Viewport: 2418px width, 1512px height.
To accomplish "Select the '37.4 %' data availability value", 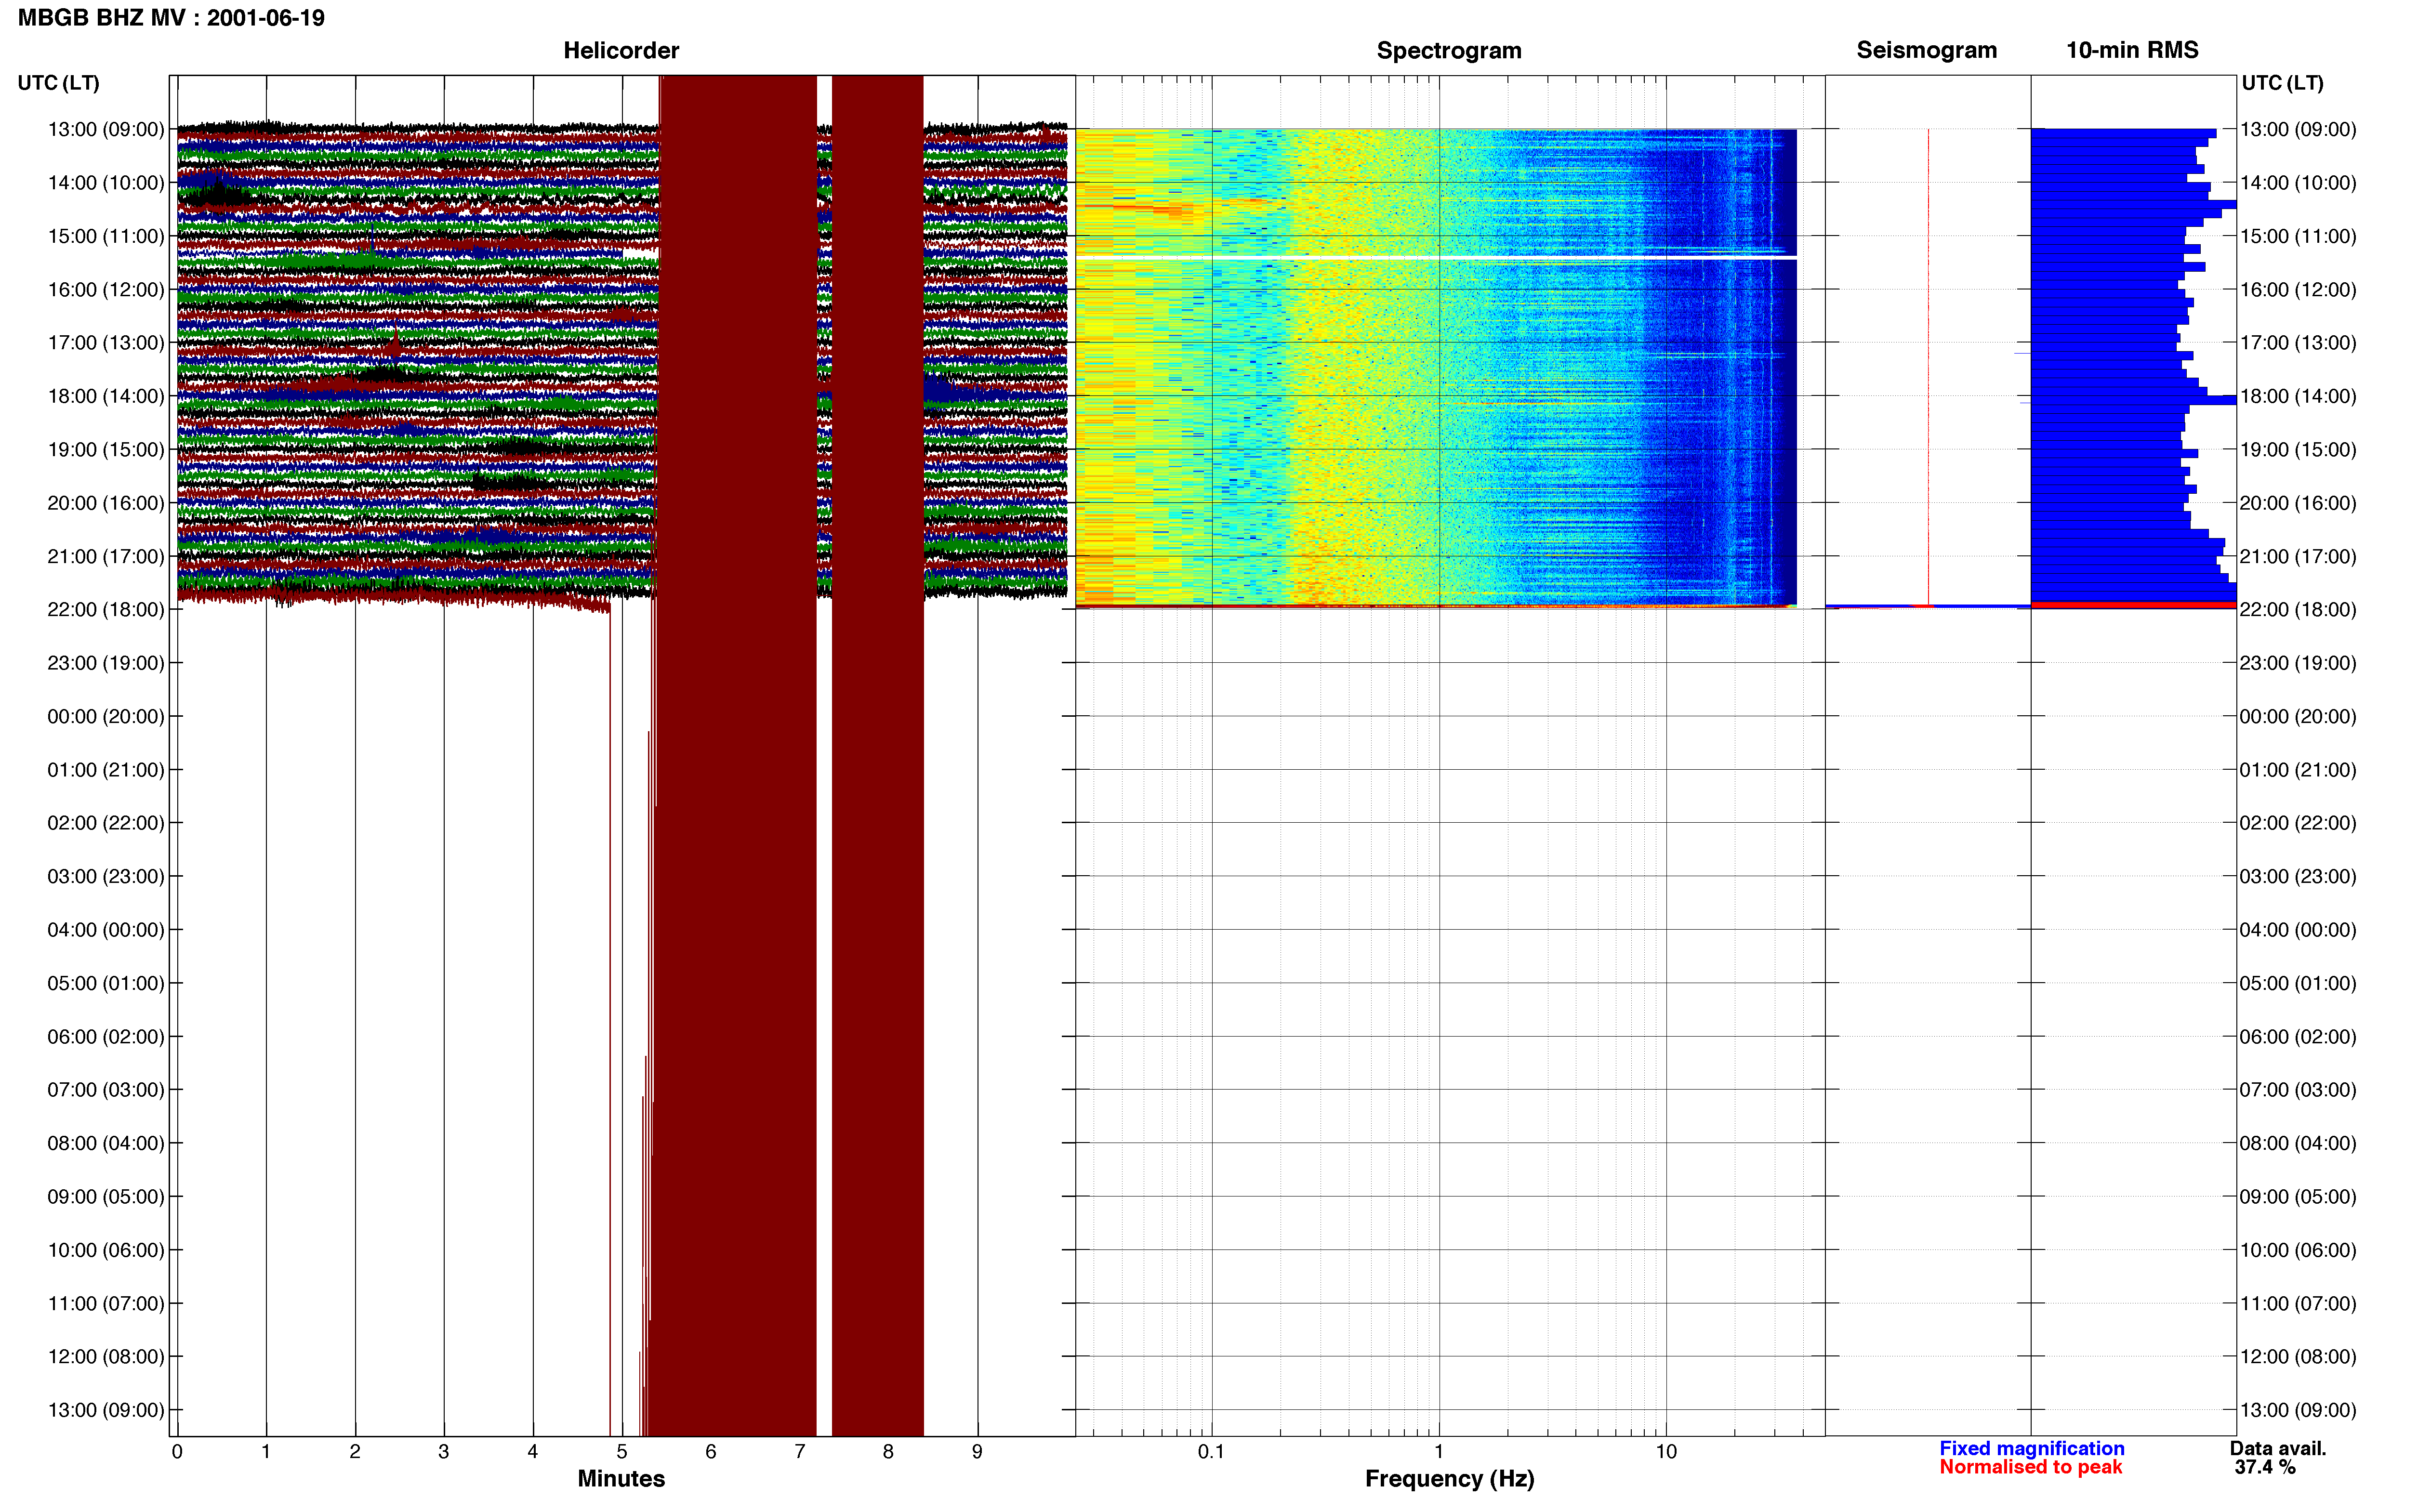I will [x=2265, y=1467].
